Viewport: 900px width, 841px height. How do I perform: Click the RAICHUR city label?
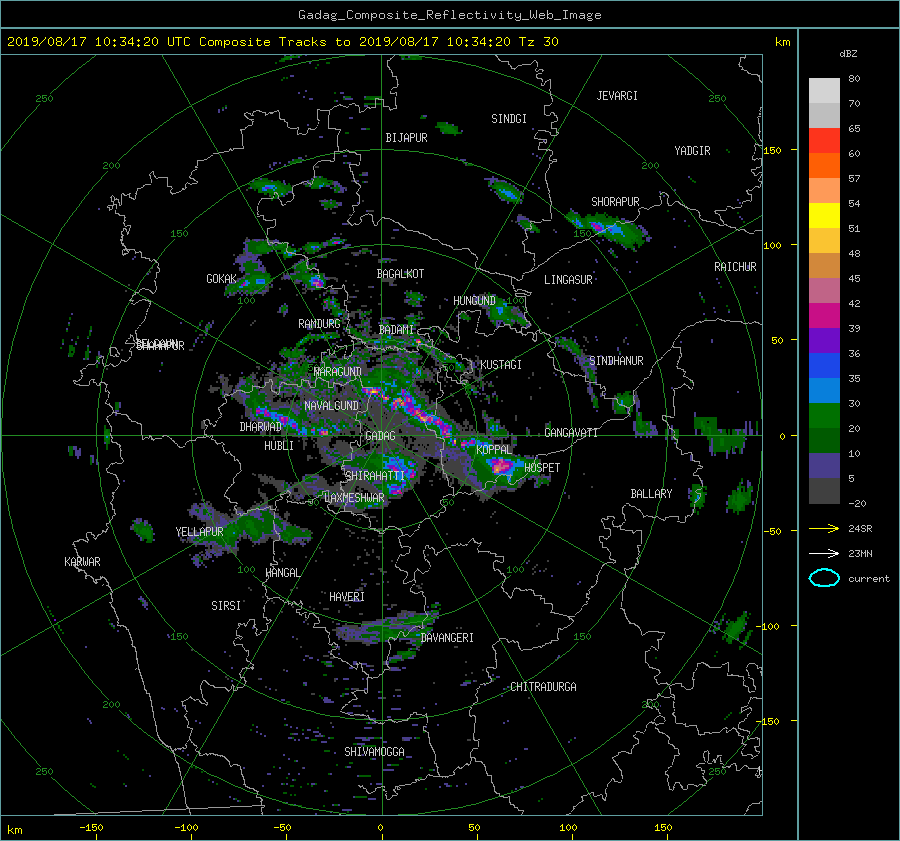pos(735,267)
